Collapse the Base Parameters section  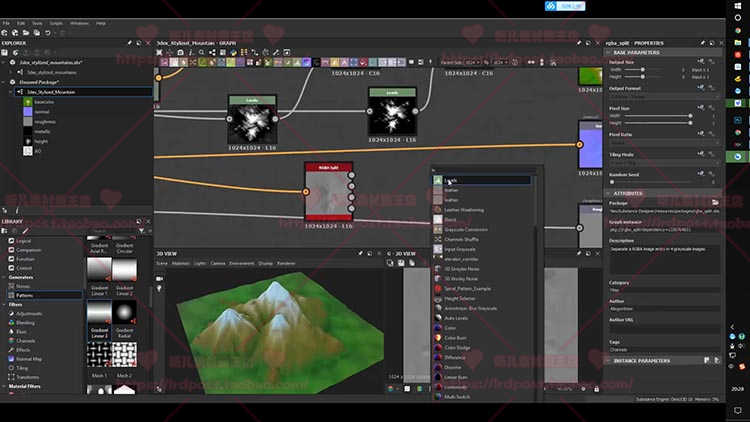coord(609,53)
